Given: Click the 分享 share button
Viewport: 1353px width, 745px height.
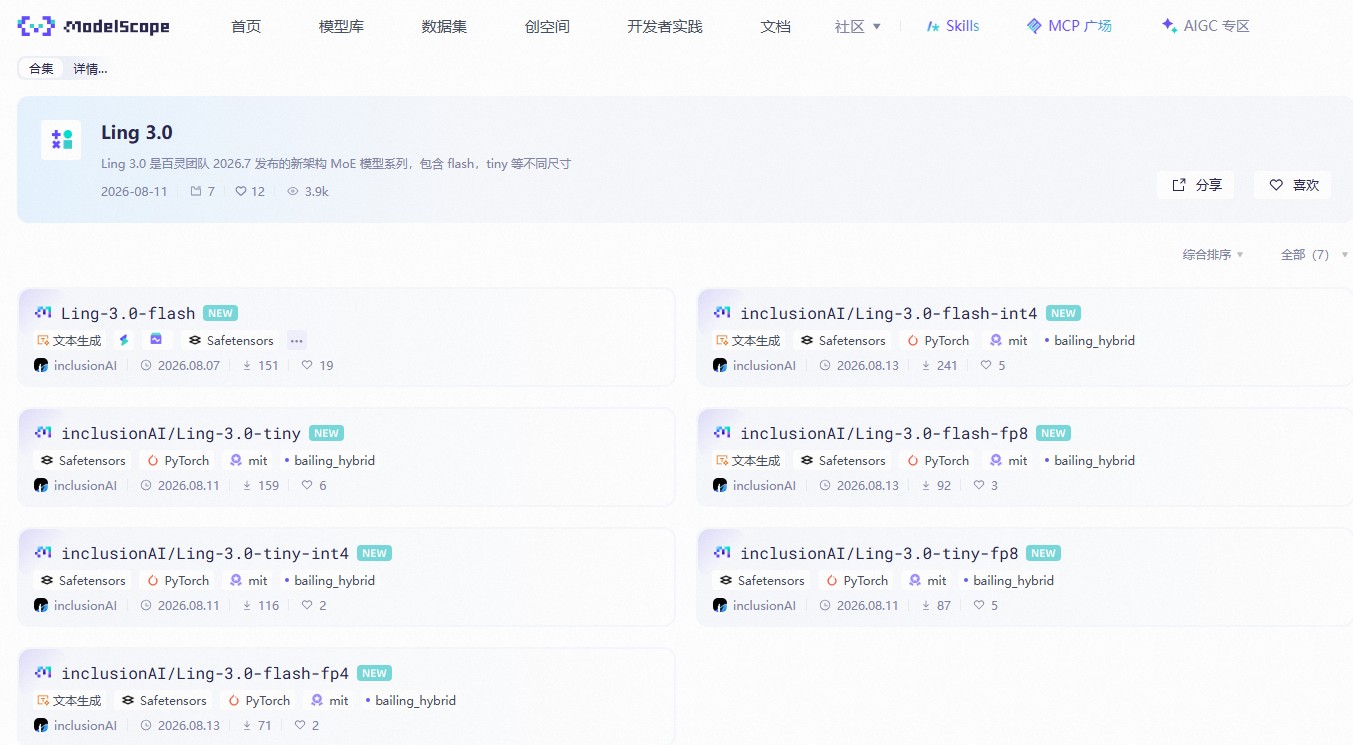Looking at the screenshot, I should click(1196, 185).
